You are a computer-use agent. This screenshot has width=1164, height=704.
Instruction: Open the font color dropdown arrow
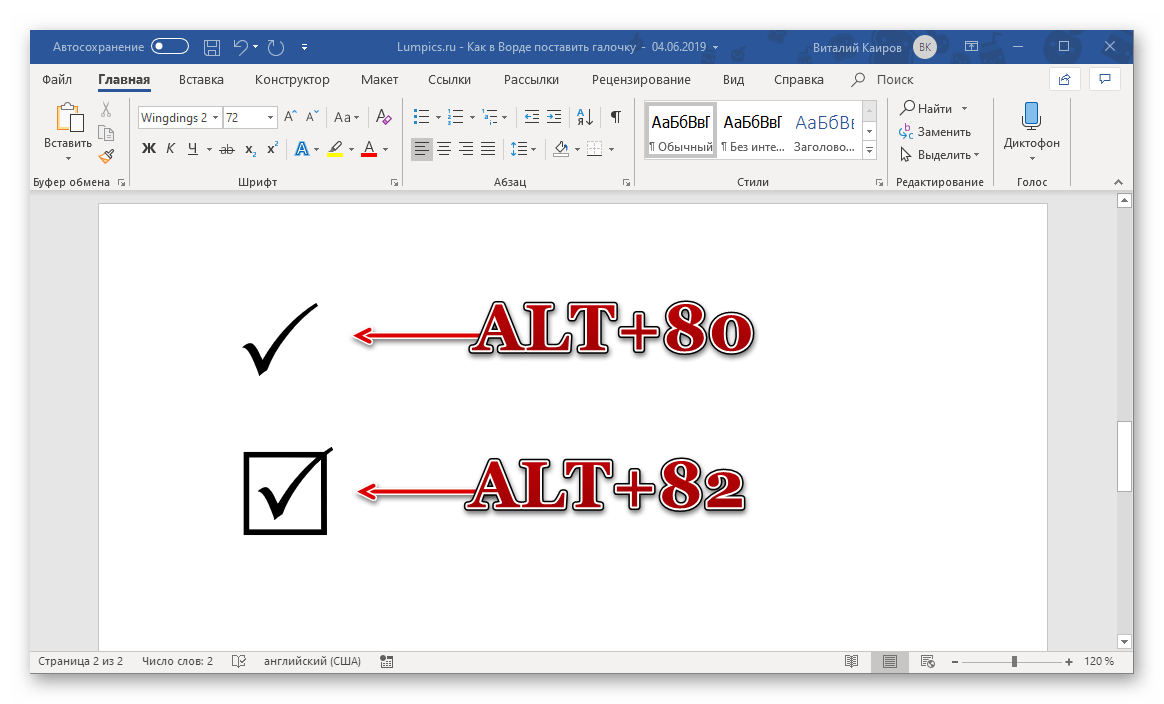click(x=385, y=149)
